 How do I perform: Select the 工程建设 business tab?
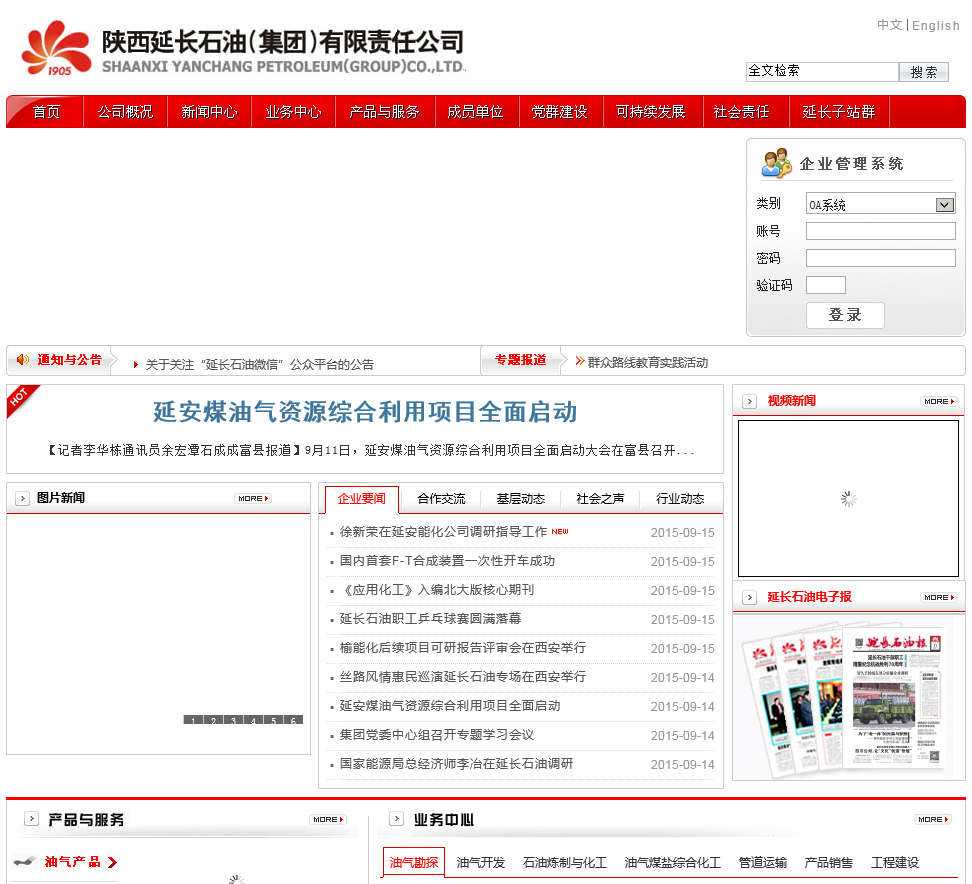click(895, 862)
